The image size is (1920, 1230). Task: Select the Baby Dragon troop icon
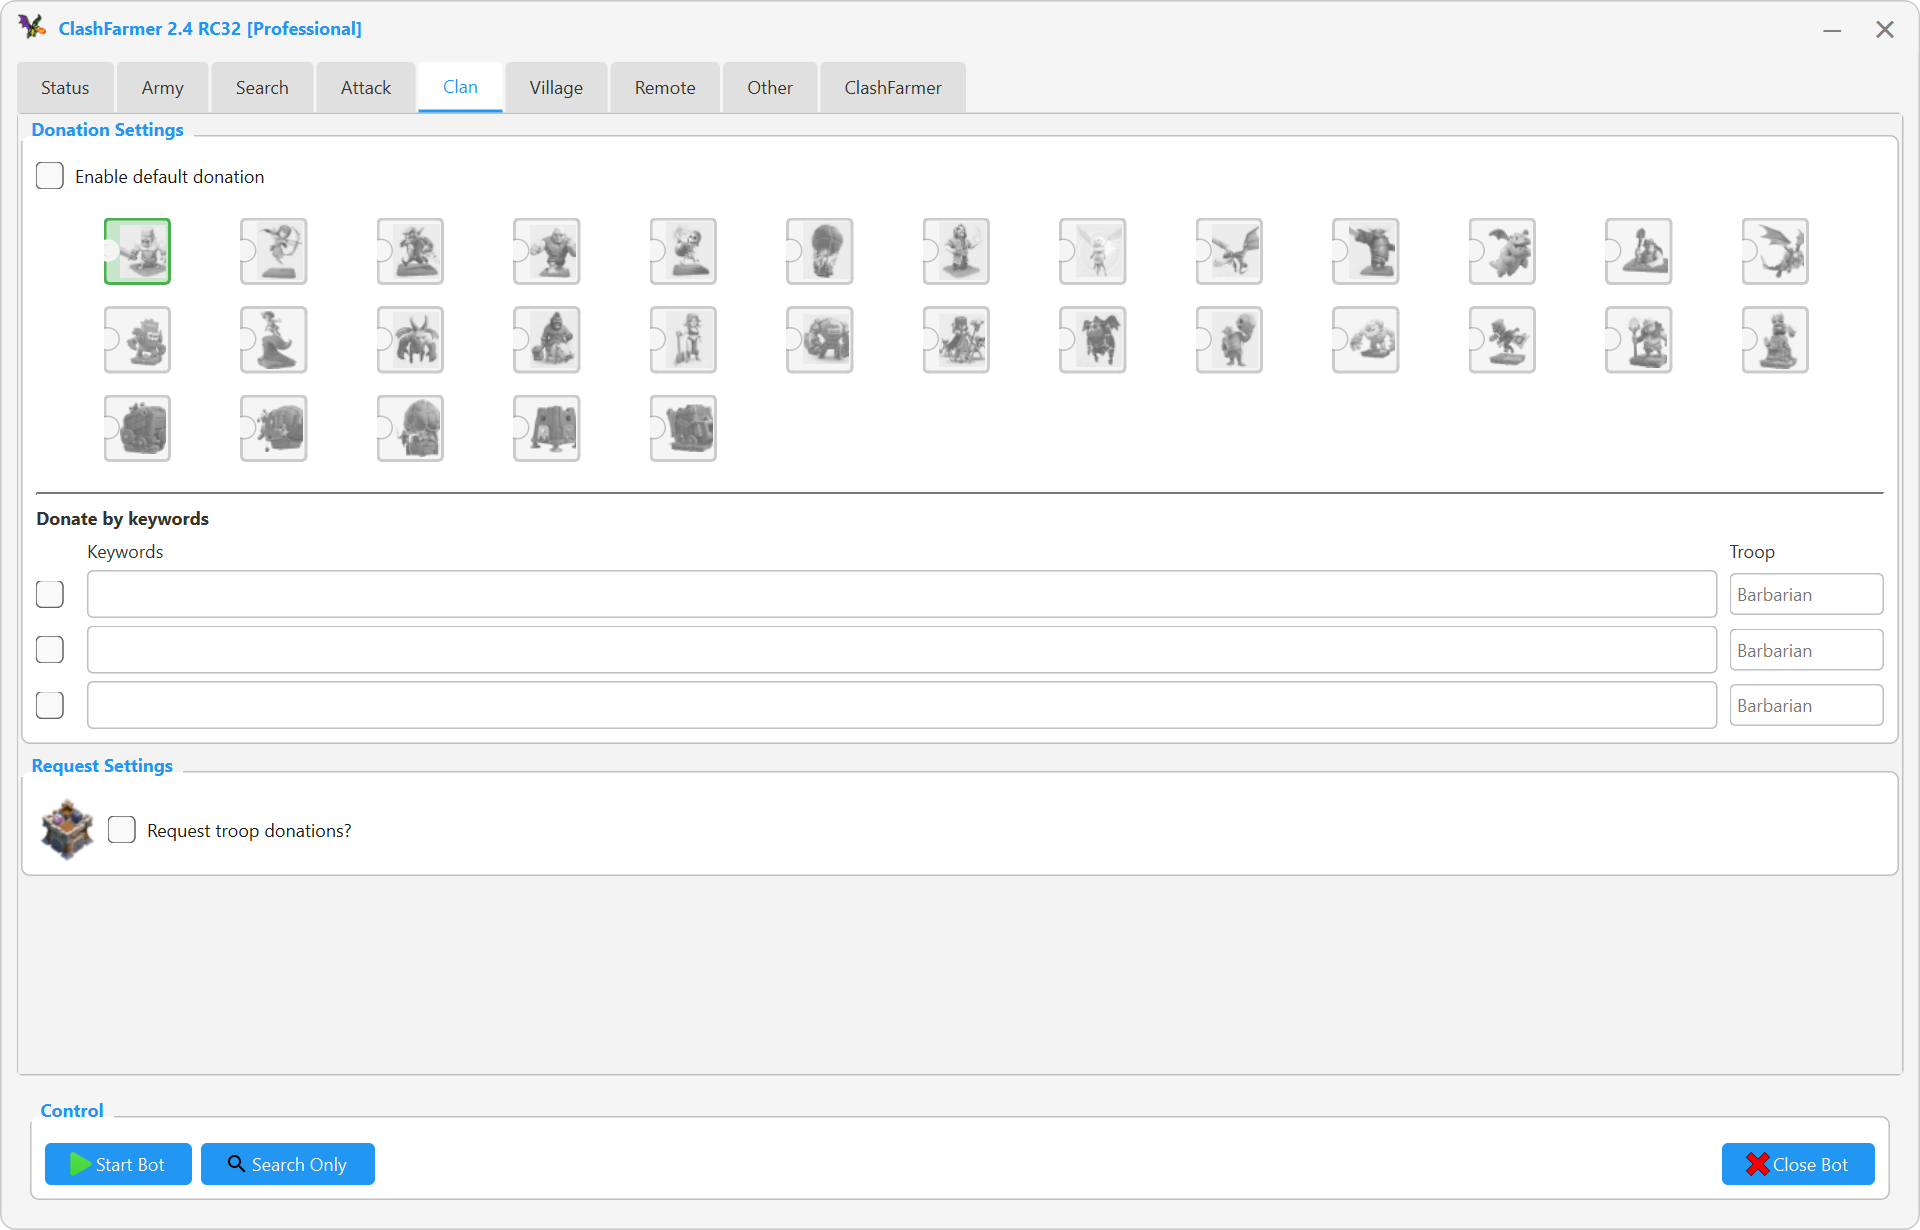(1502, 251)
